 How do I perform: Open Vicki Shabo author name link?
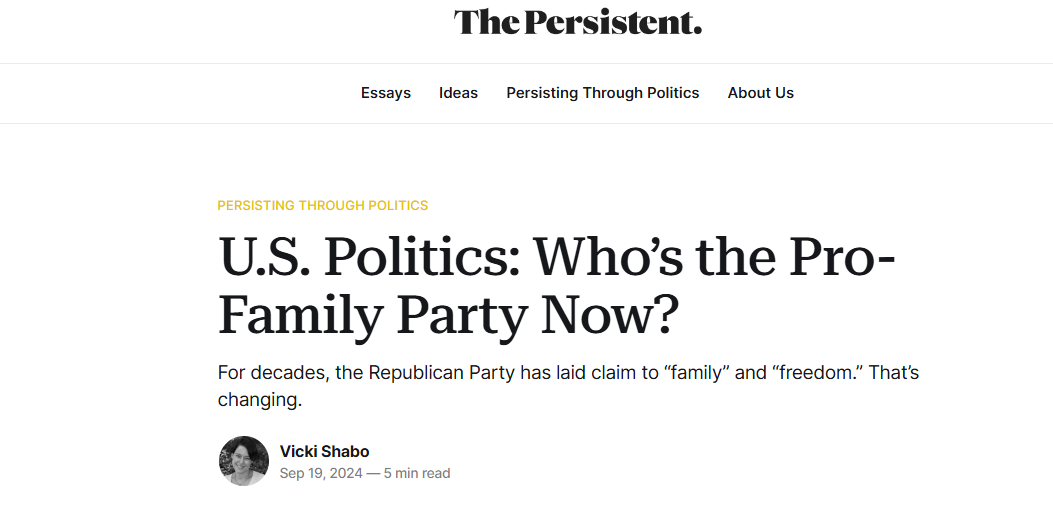pyautogui.click(x=324, y=451)
